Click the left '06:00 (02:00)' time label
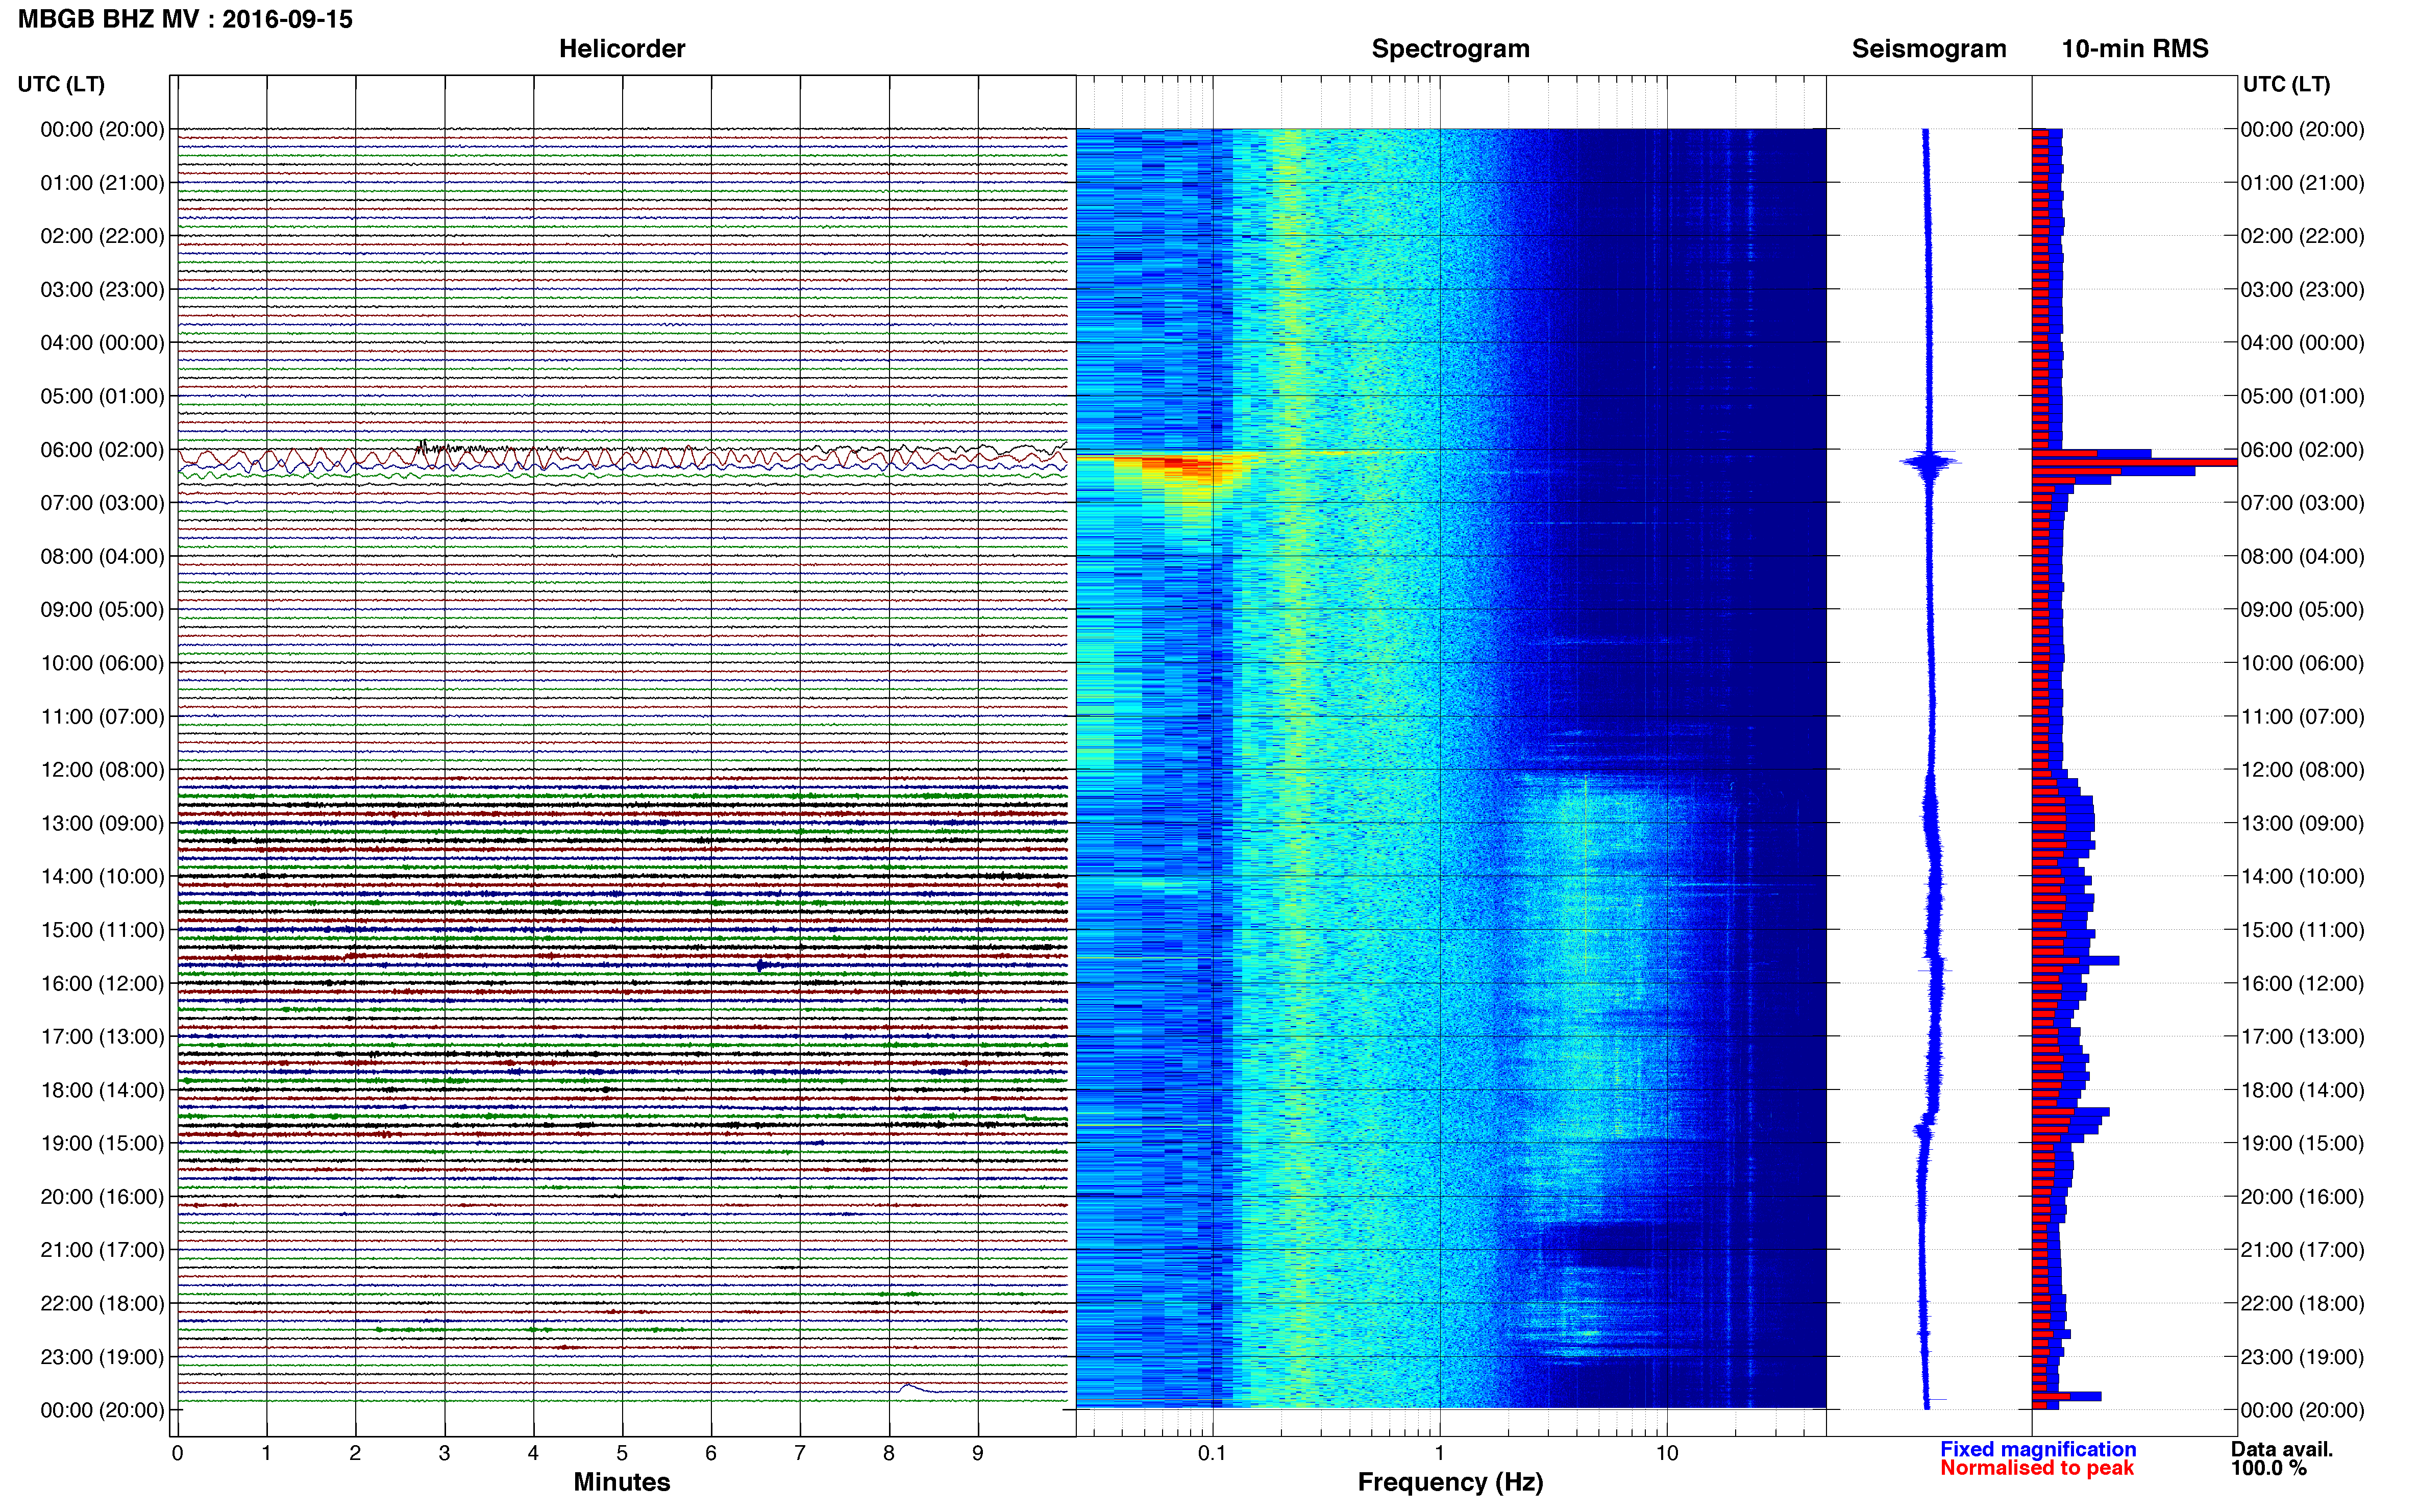The image size is (2419, 1512). [x=102, y=450]
